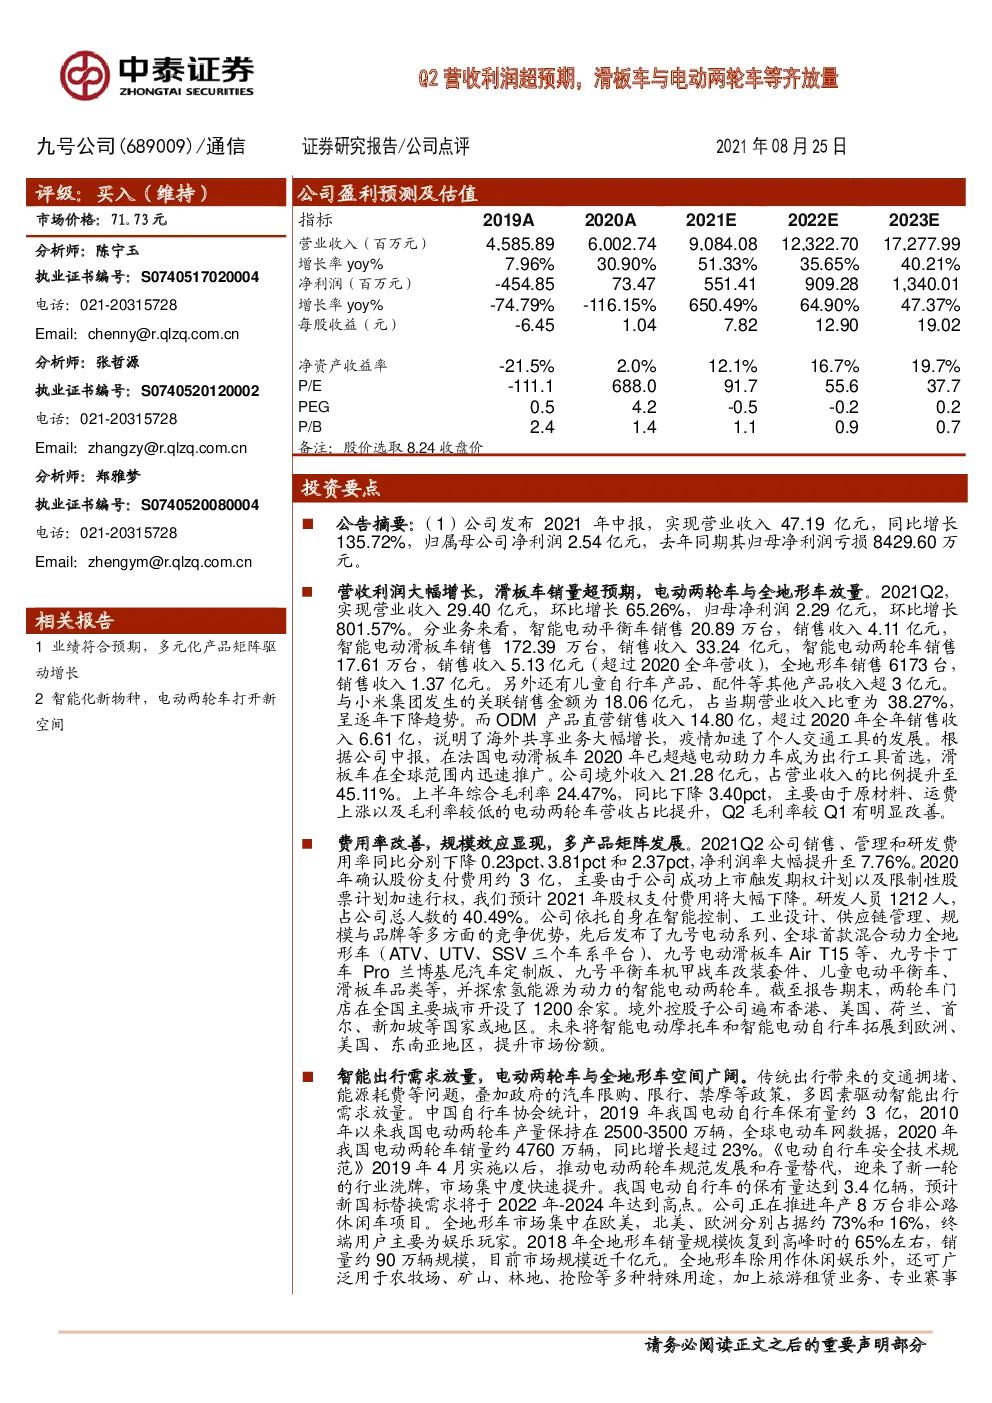Click the 营业收入（百万元）row label
The width and height of the screenshot is (992, 1403).
[x=363, y=244]
